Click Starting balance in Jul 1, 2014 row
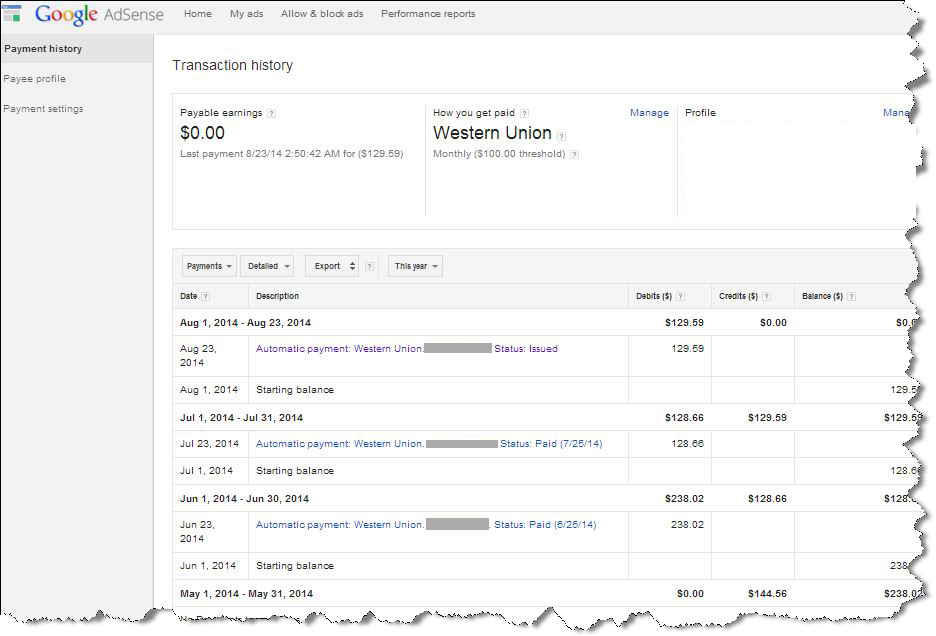Screen dimensions: 936x636 click(x=295, y=471)
